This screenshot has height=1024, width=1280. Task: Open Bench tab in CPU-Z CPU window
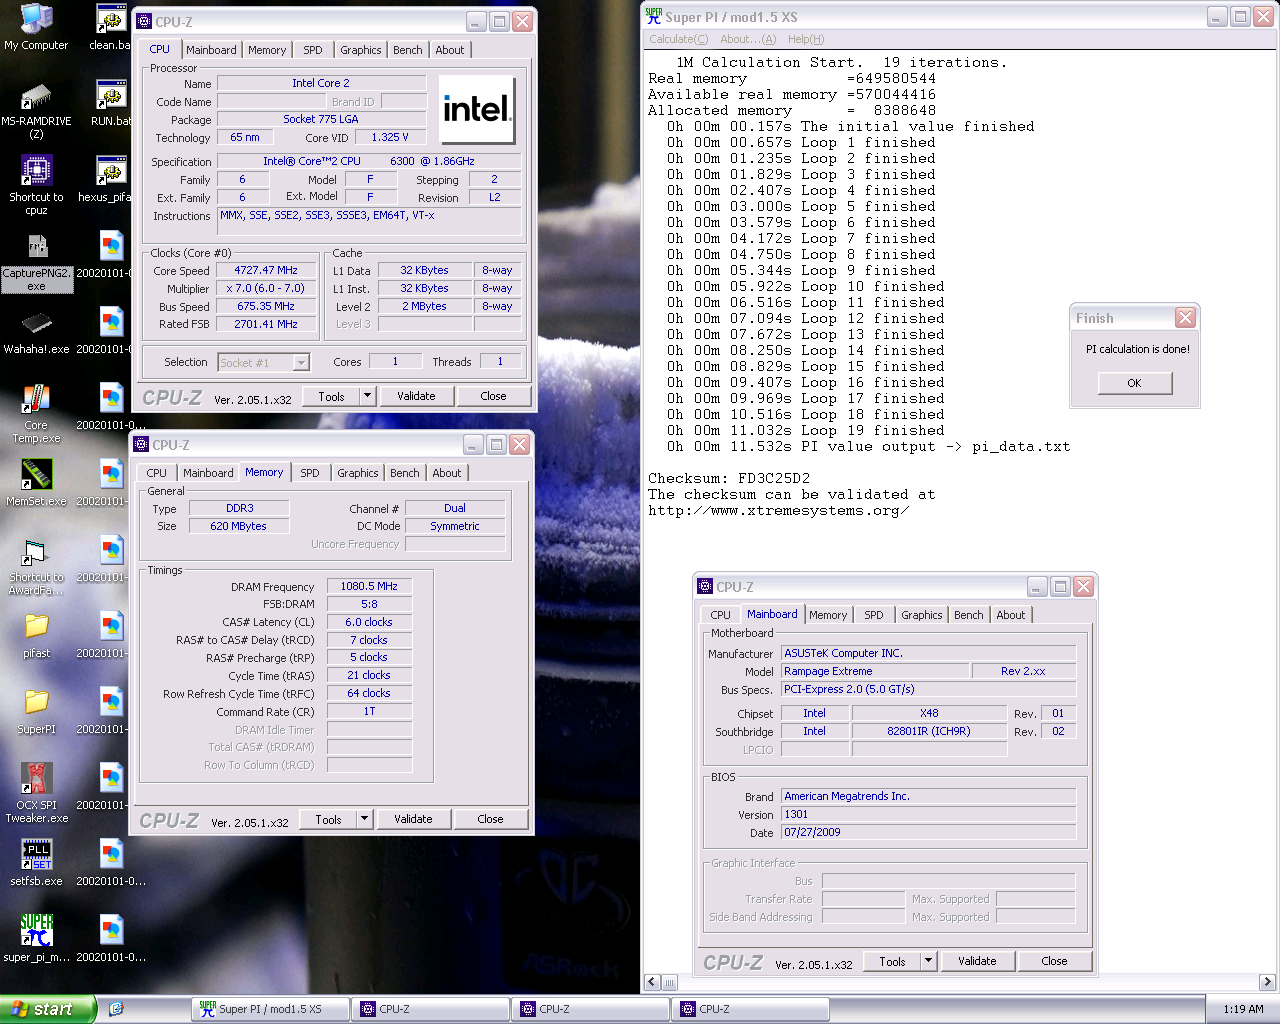407,50
